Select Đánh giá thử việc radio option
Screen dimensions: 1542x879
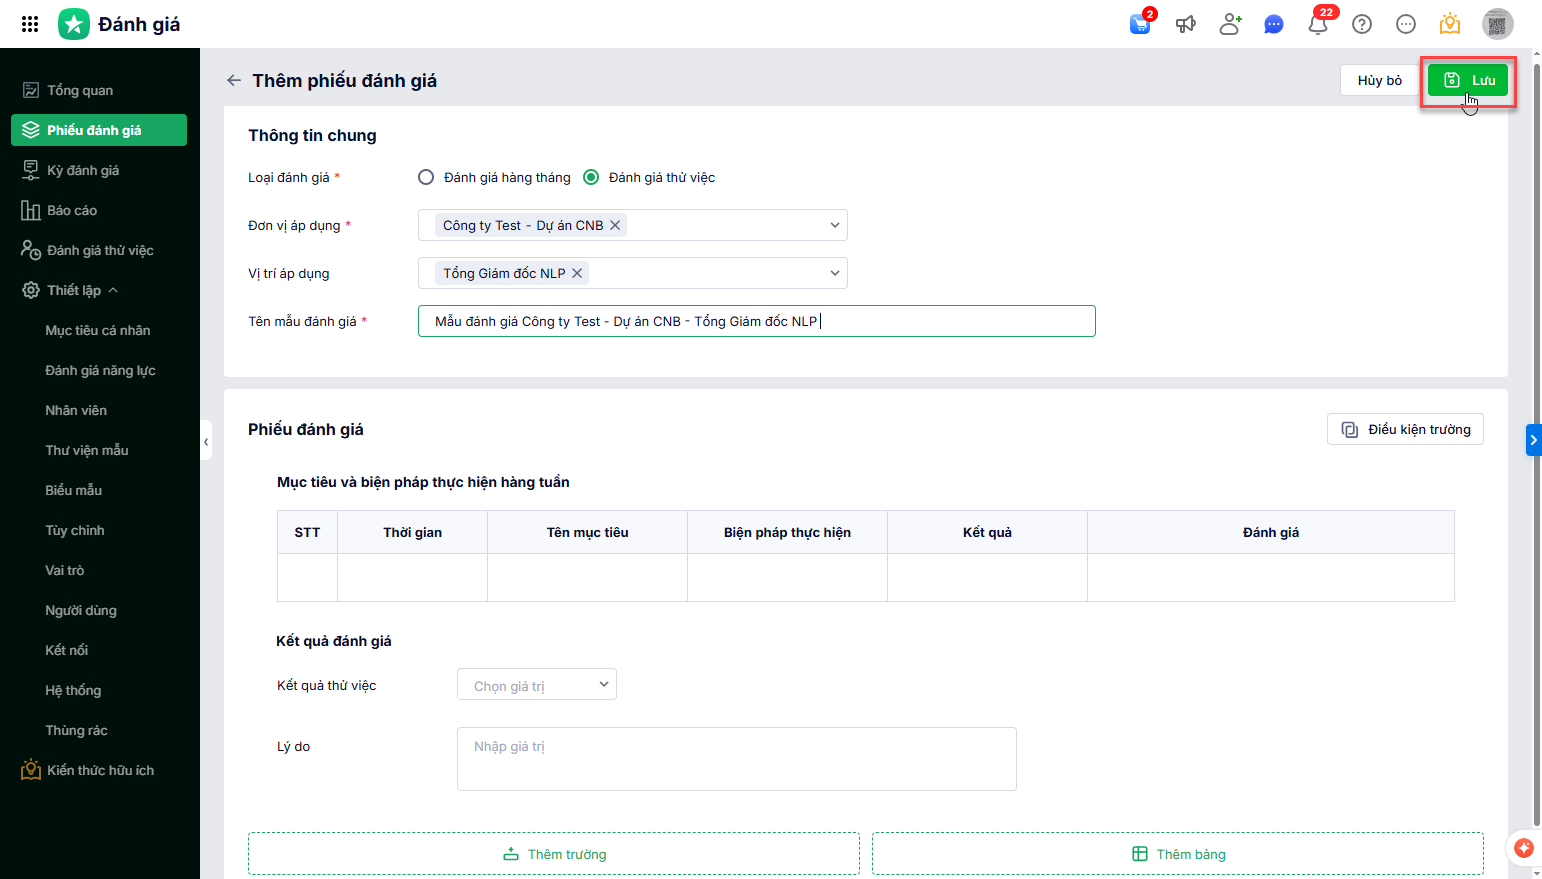[591, 177]
